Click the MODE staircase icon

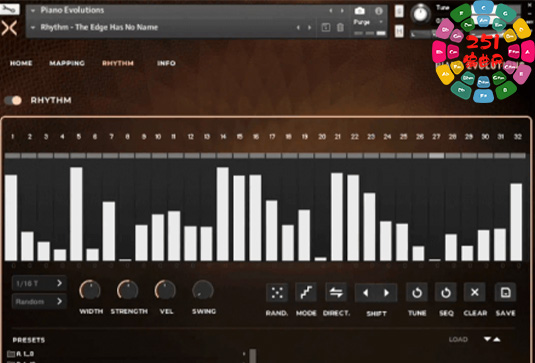click(306, 292)
